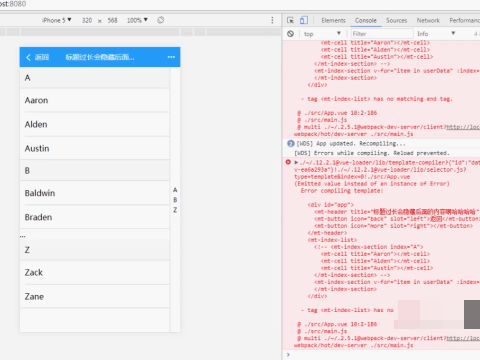Expand the vue-loader error message triangle
The image size is (480, 360).
tap(296, 162)
